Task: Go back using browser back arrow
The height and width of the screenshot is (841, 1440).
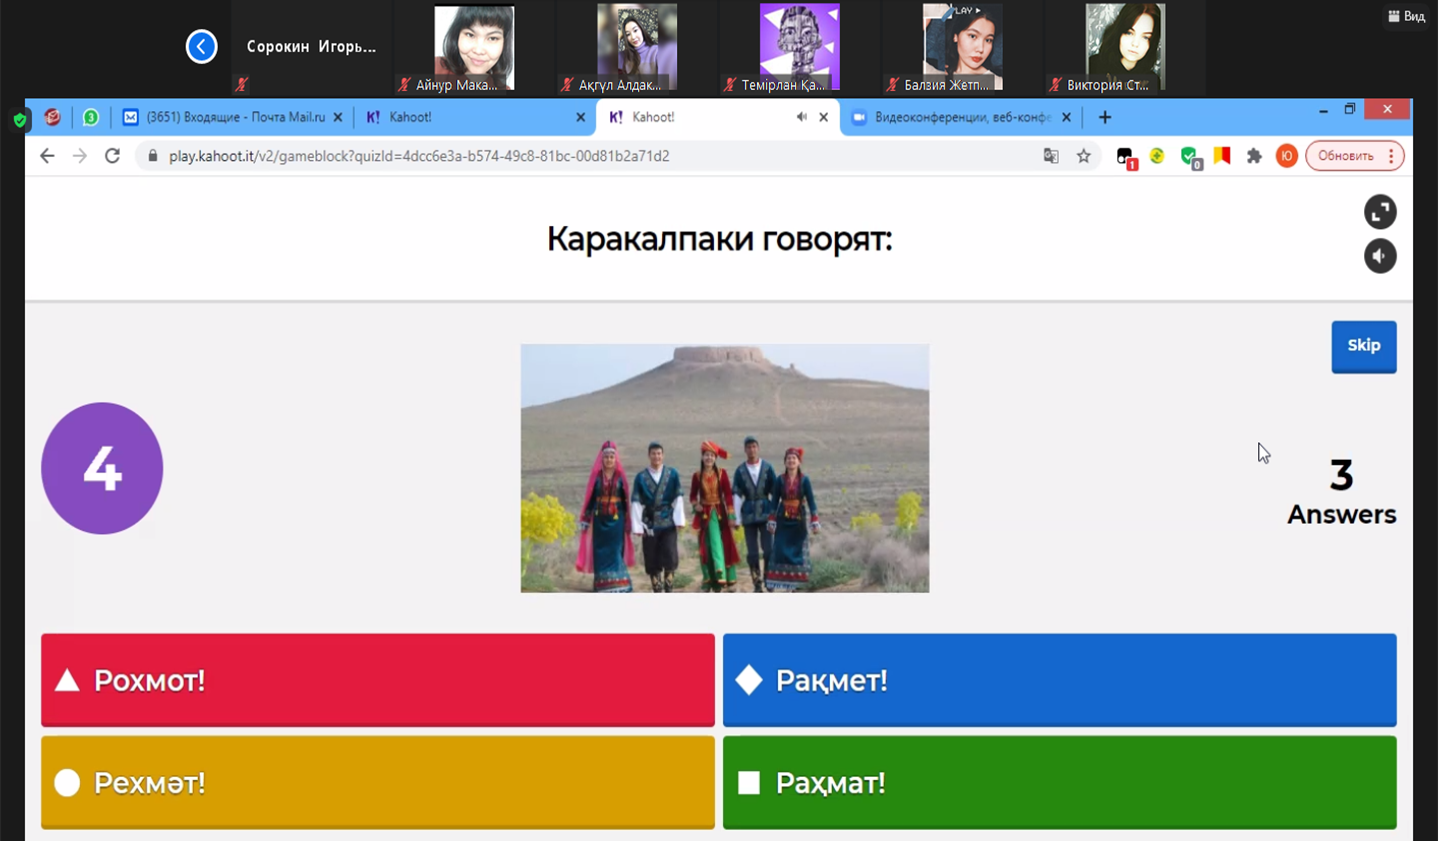Action: [x=47, y=156]
